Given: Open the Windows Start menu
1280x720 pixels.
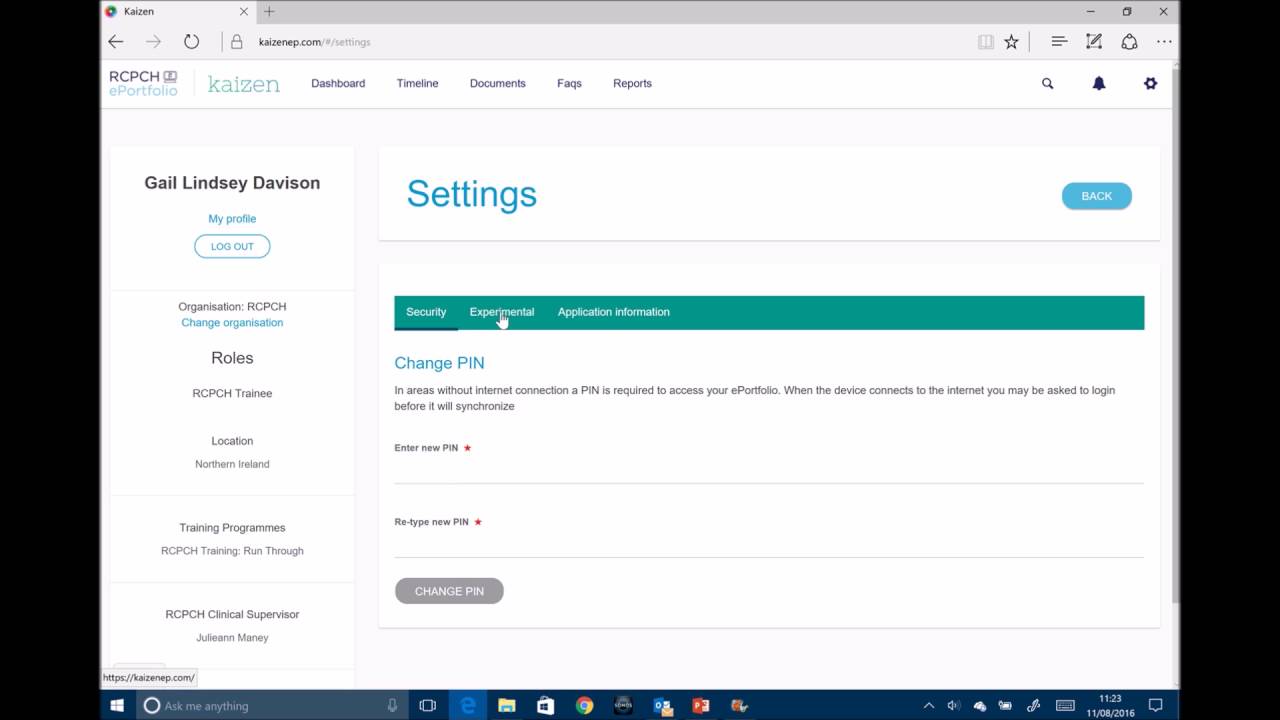Looking at the screenshot, I should (116, 705).
